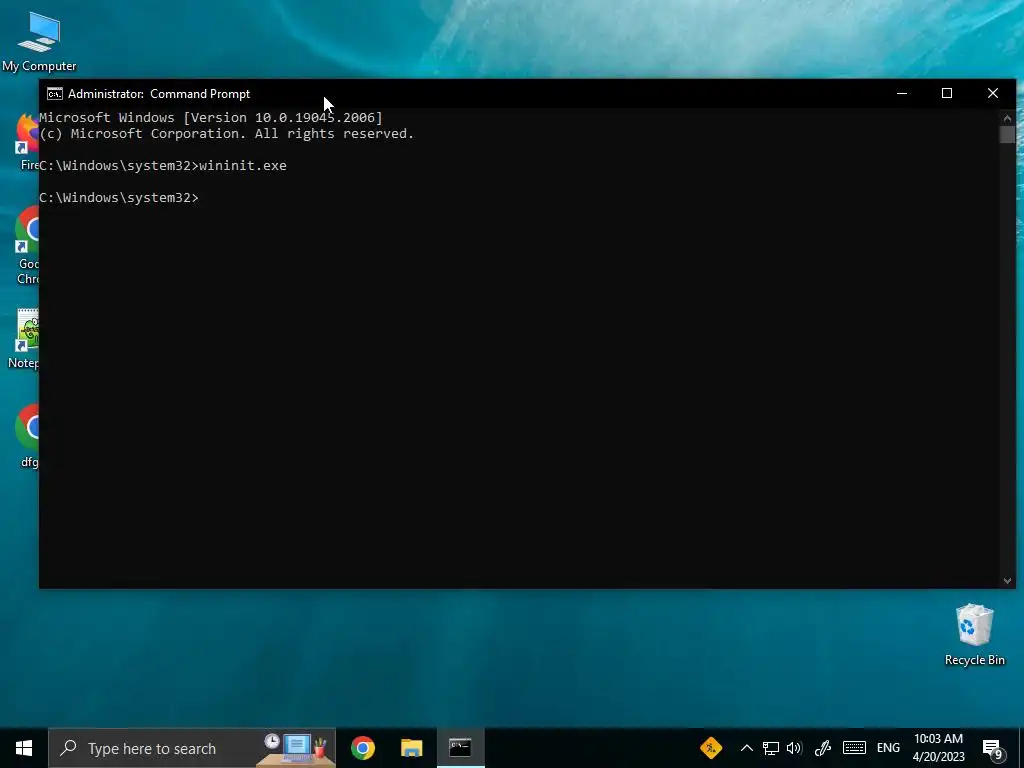Click the console scrollbar up arrow
This screenshot has height=768, width=1024.
[x=1007, y=118]
